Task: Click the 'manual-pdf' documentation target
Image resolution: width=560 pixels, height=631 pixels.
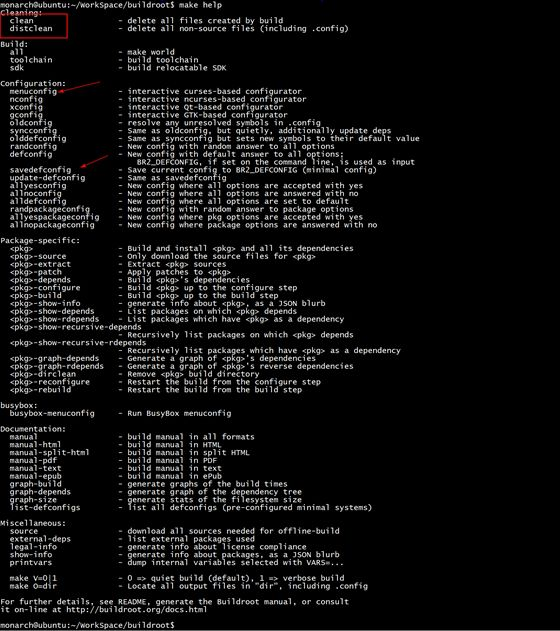Action: tap(33, 460)
